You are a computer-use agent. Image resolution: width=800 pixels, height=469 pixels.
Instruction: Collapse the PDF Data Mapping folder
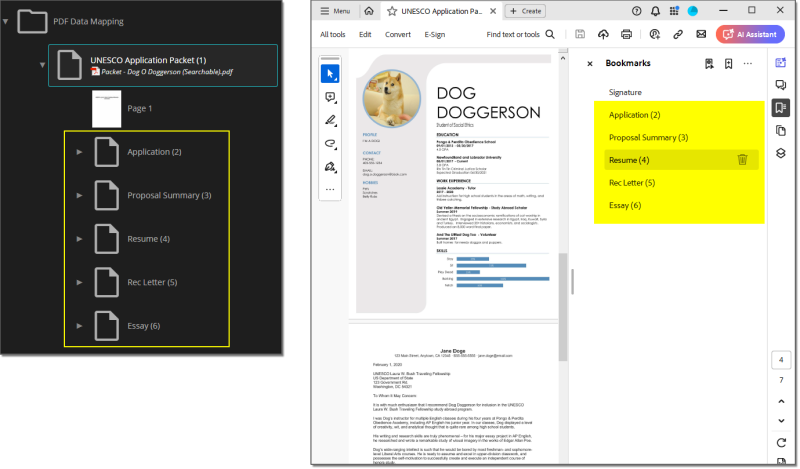coord(5,21)
